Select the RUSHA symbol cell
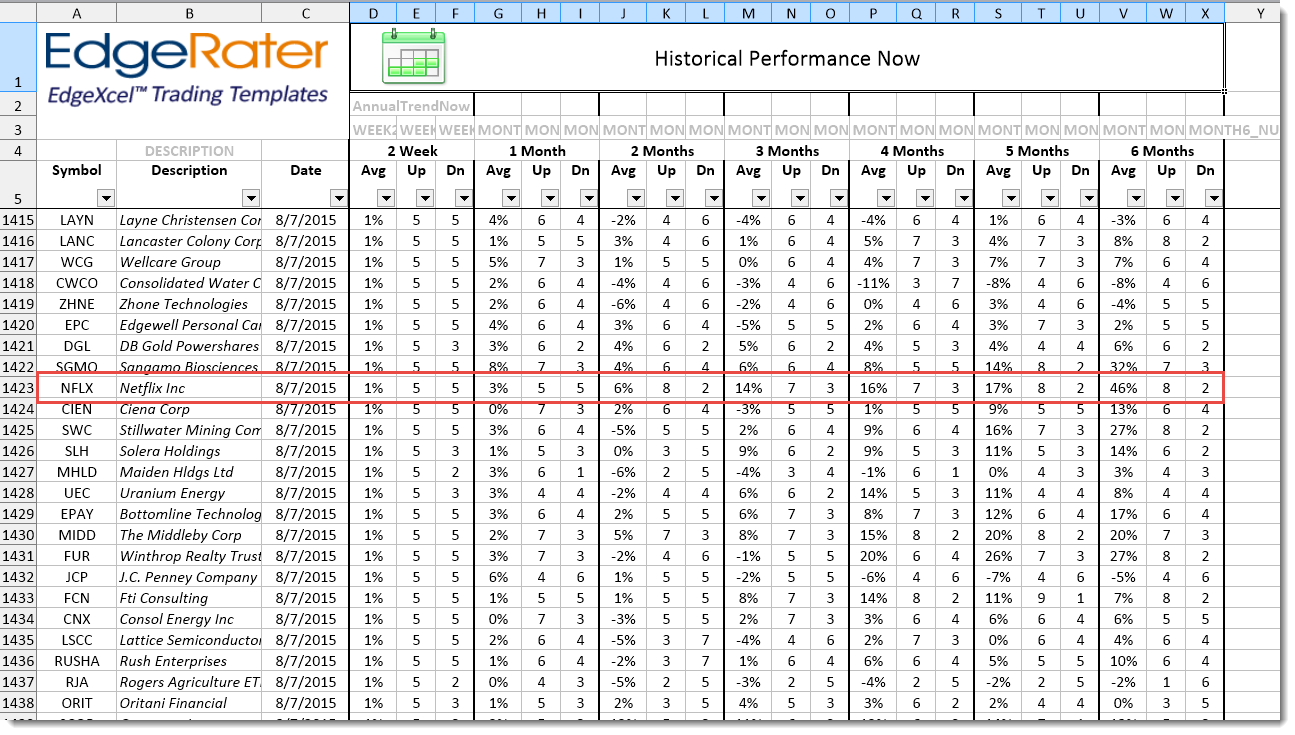 tap(77, 661)
